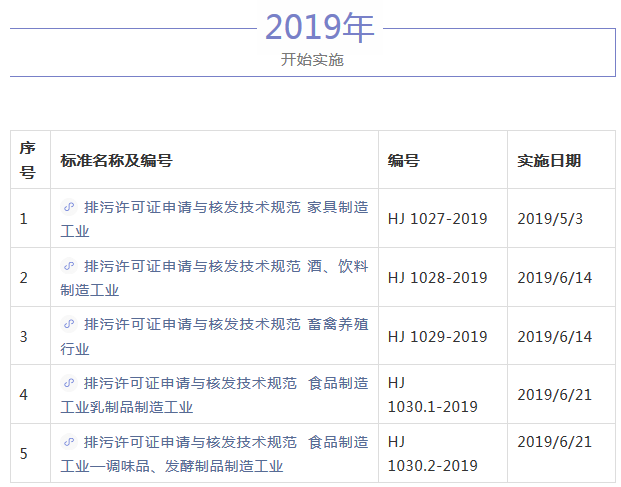The width and height of the screenshot is (621, 487).
Task: Click the link icon before 酒、饮料制造工业 standard
Action: 69,267
